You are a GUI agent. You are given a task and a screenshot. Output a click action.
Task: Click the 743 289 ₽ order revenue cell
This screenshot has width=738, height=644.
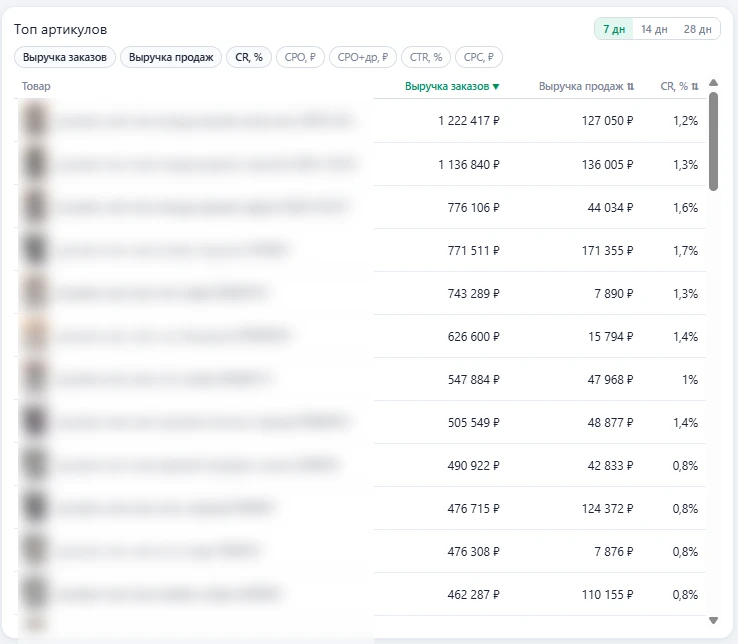[473, 294]
